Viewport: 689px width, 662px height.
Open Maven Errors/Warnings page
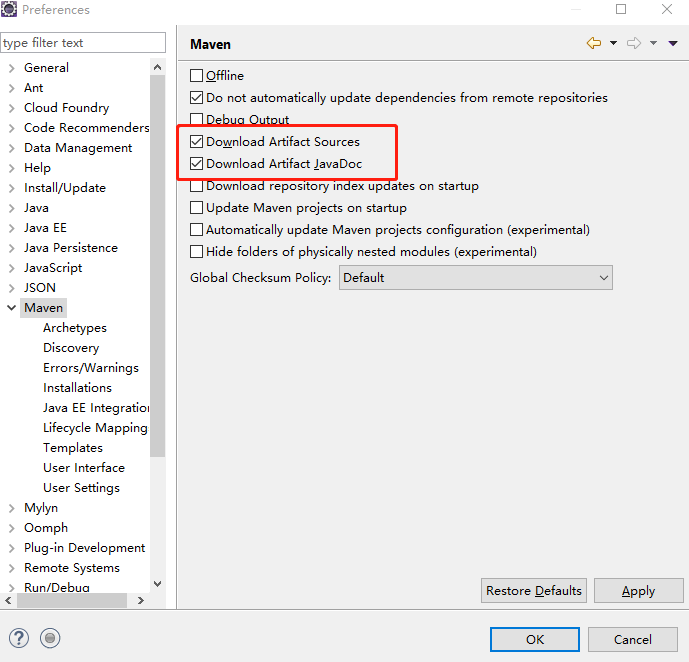coord(91,368)
